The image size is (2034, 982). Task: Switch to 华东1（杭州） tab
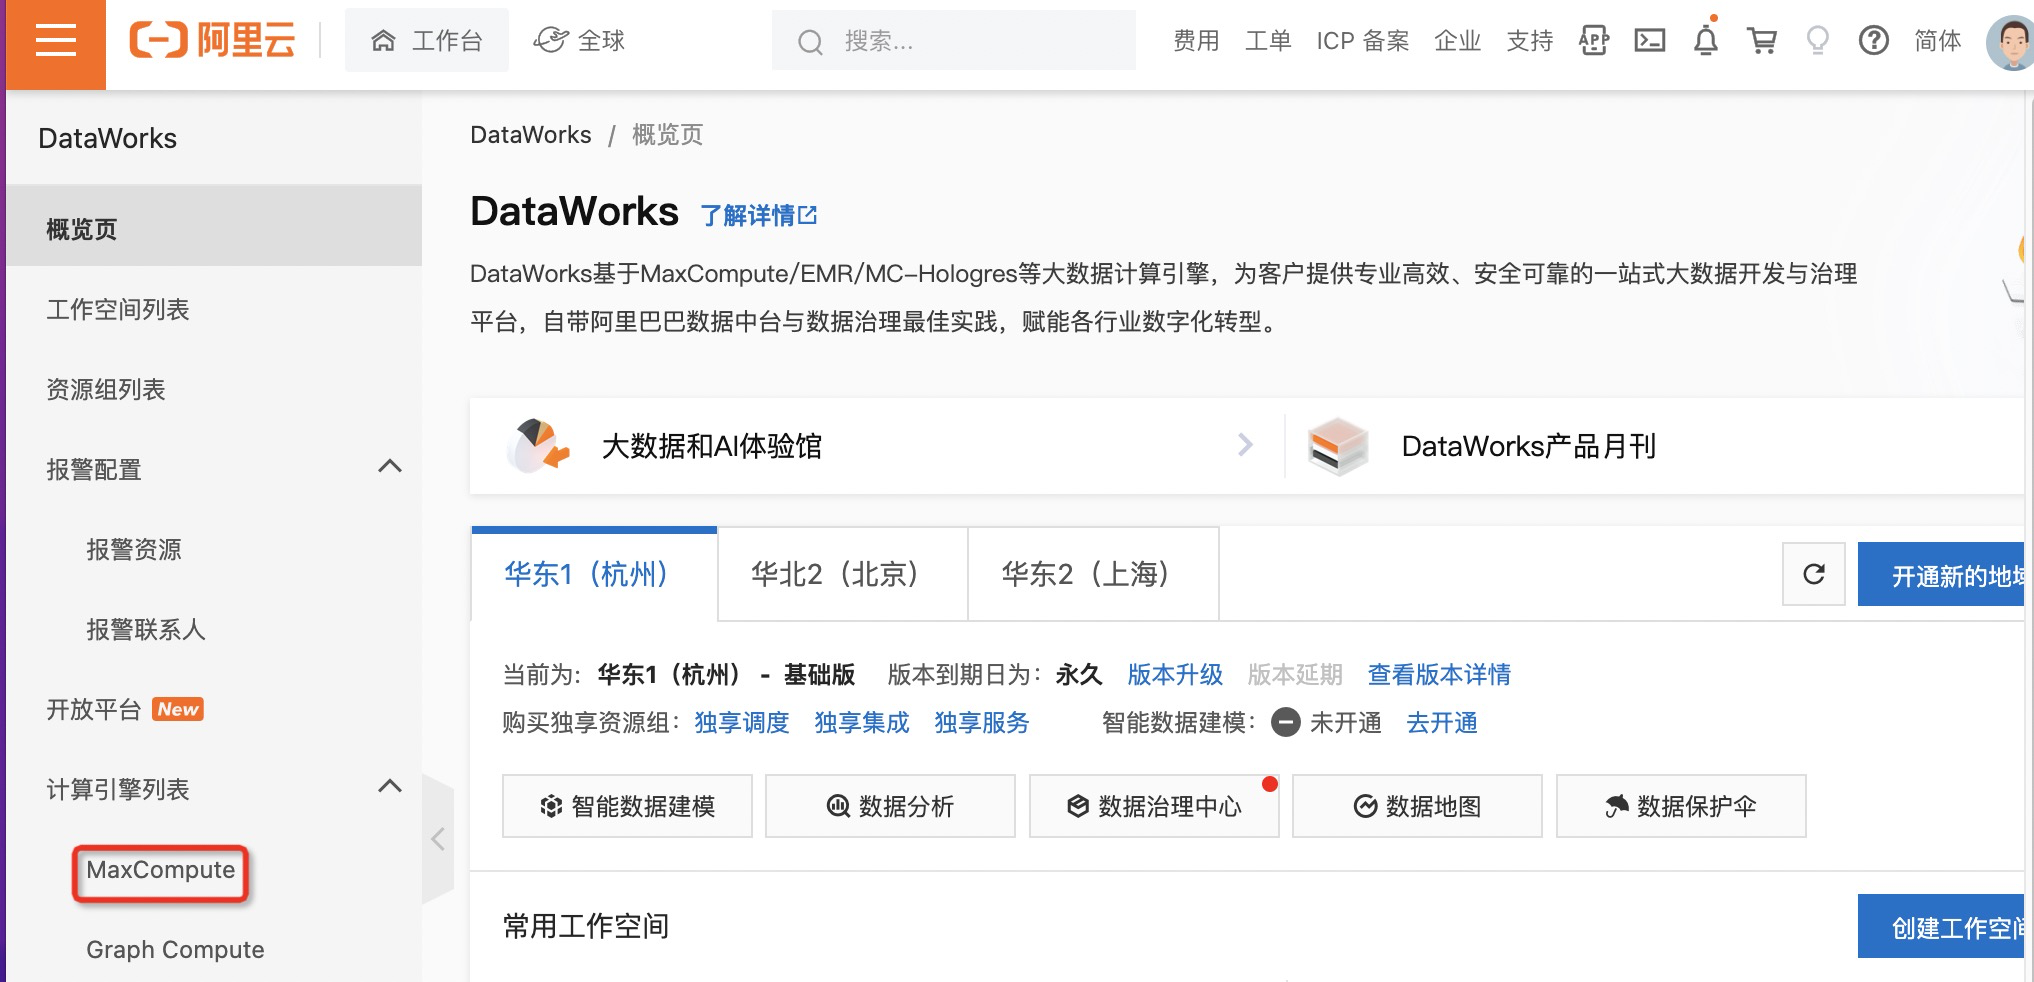click(594, 574)
